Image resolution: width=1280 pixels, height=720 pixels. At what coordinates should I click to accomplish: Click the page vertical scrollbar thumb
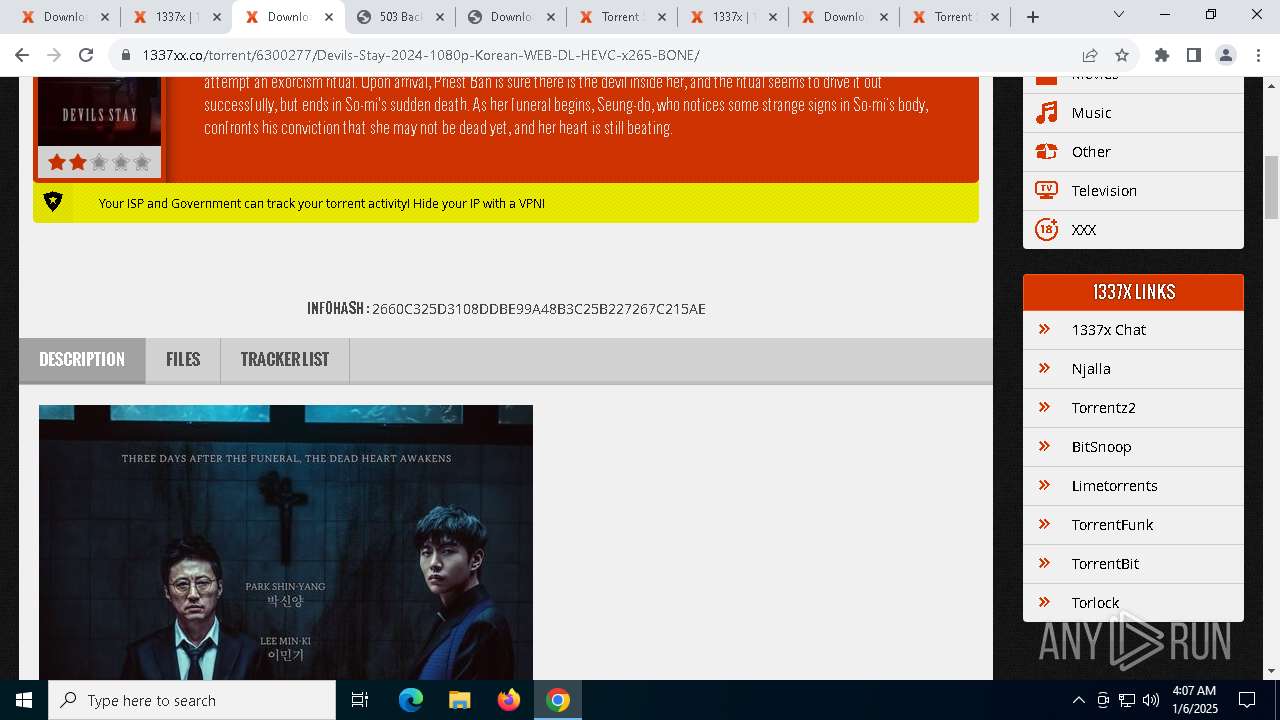[1271, 188]
